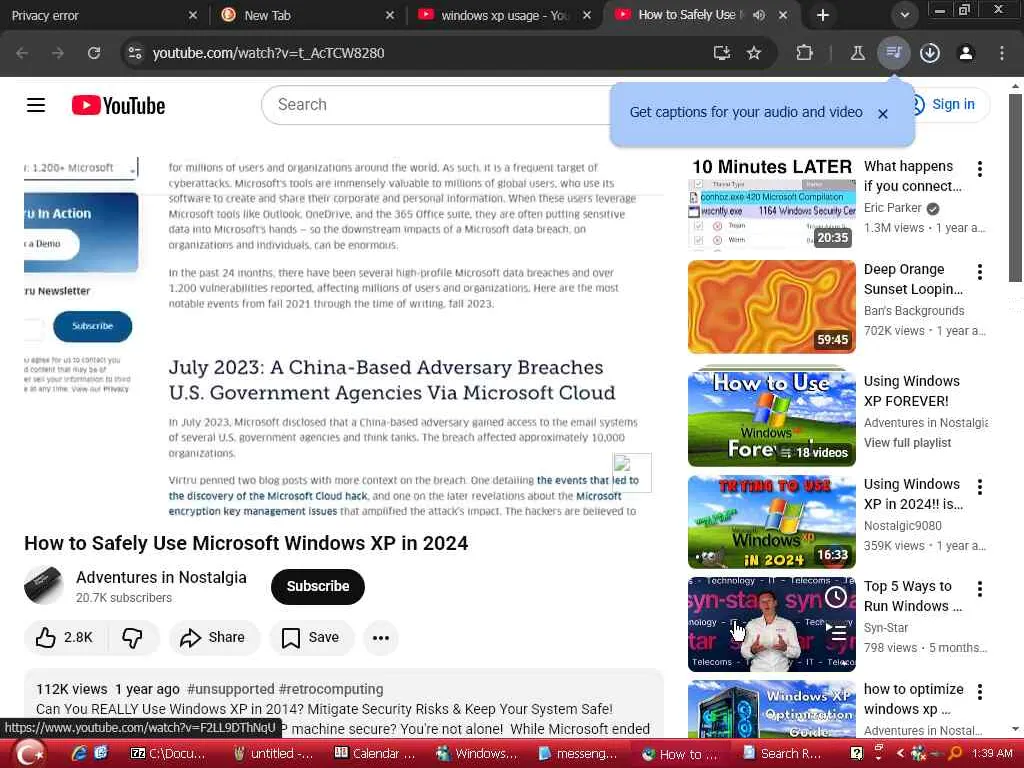Open Internet Explorer from quick launch
Viewport: 1024px width, 768px height.
[80, 753]
